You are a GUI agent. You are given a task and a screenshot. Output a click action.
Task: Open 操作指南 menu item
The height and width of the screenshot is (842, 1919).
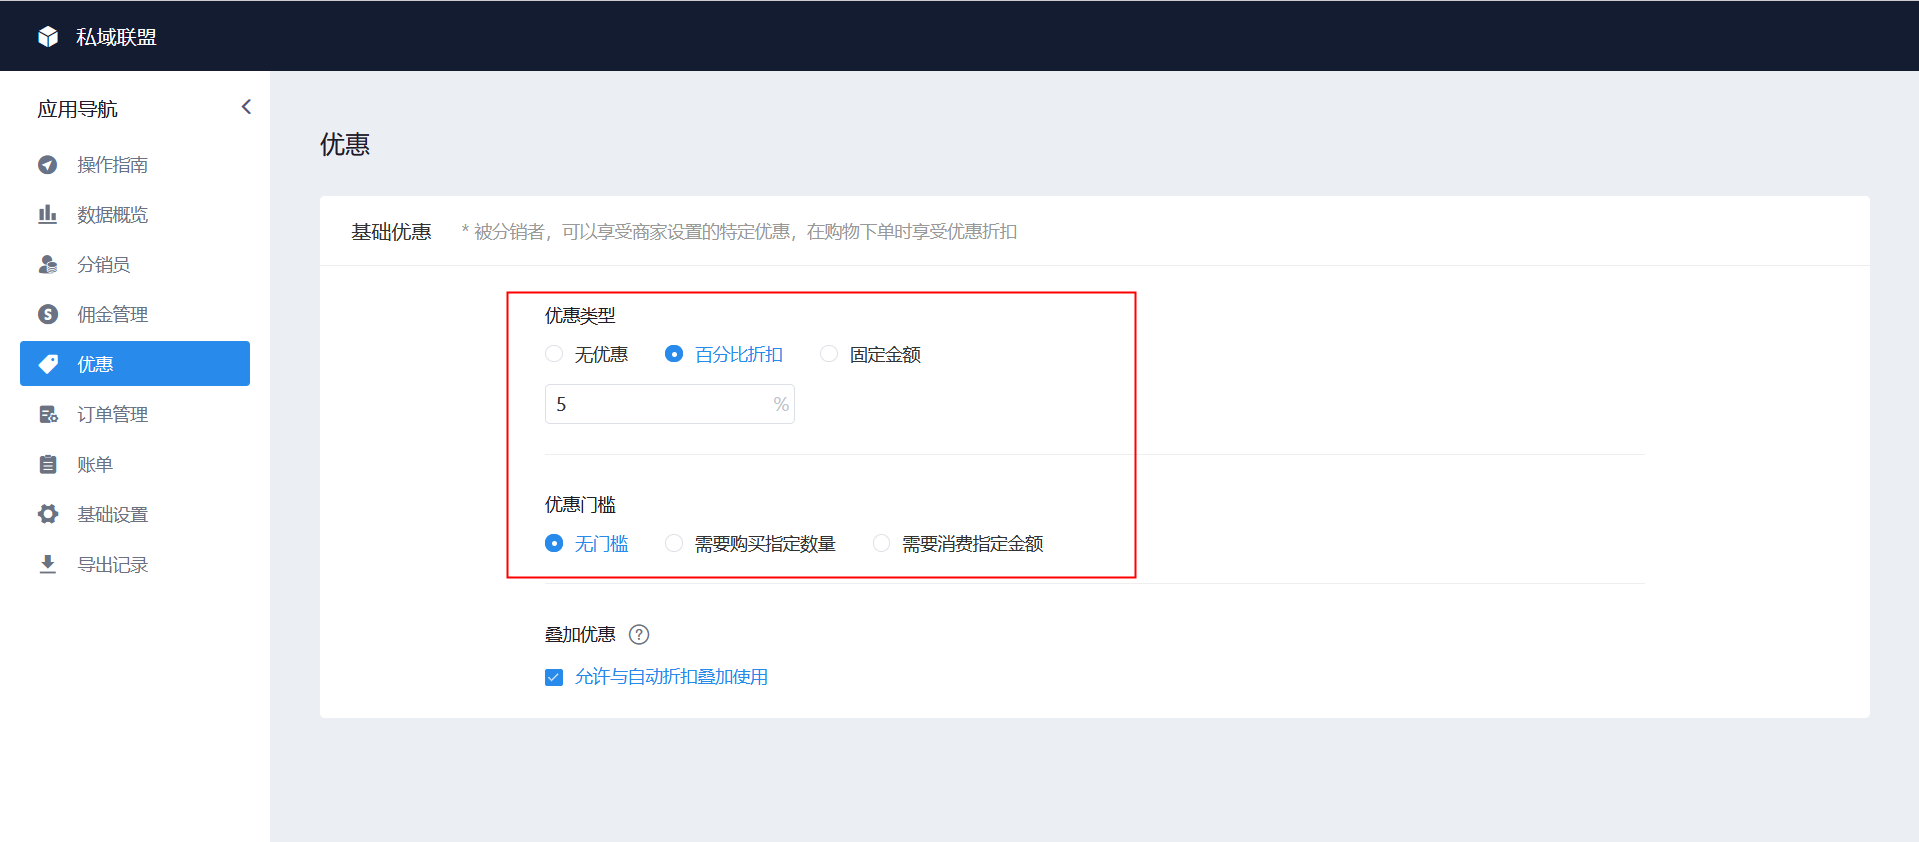click(x=135, y=164)
